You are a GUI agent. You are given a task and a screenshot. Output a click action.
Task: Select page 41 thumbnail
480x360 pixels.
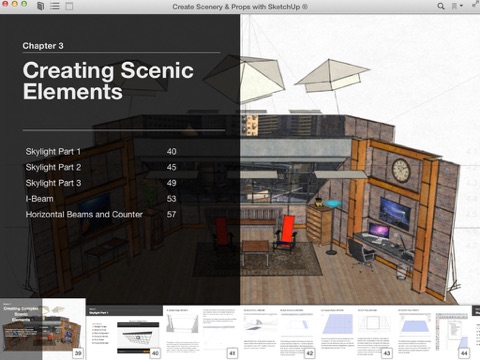coord(201,333)
